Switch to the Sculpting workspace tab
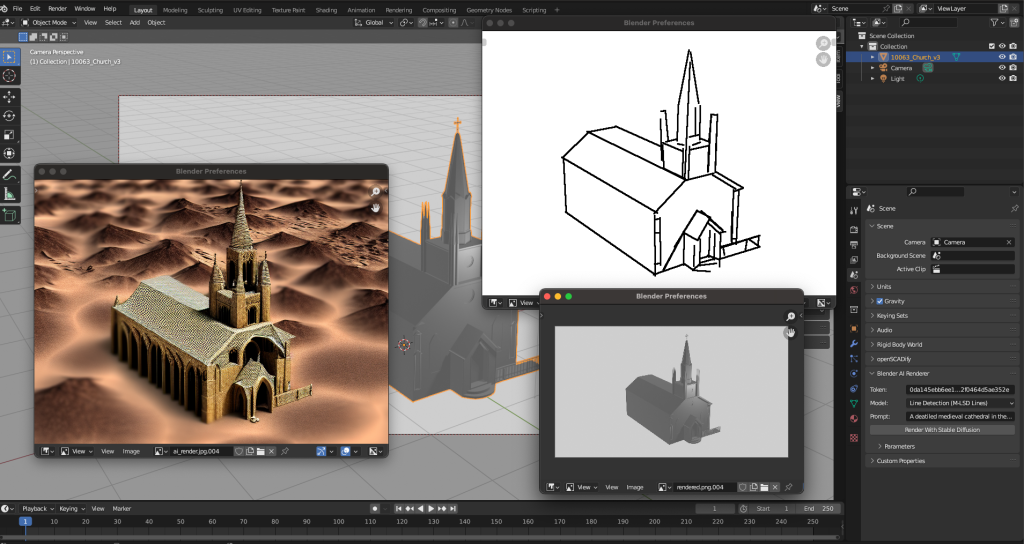The height and width of the screenshot is (544, 1024). click(211, 9)
